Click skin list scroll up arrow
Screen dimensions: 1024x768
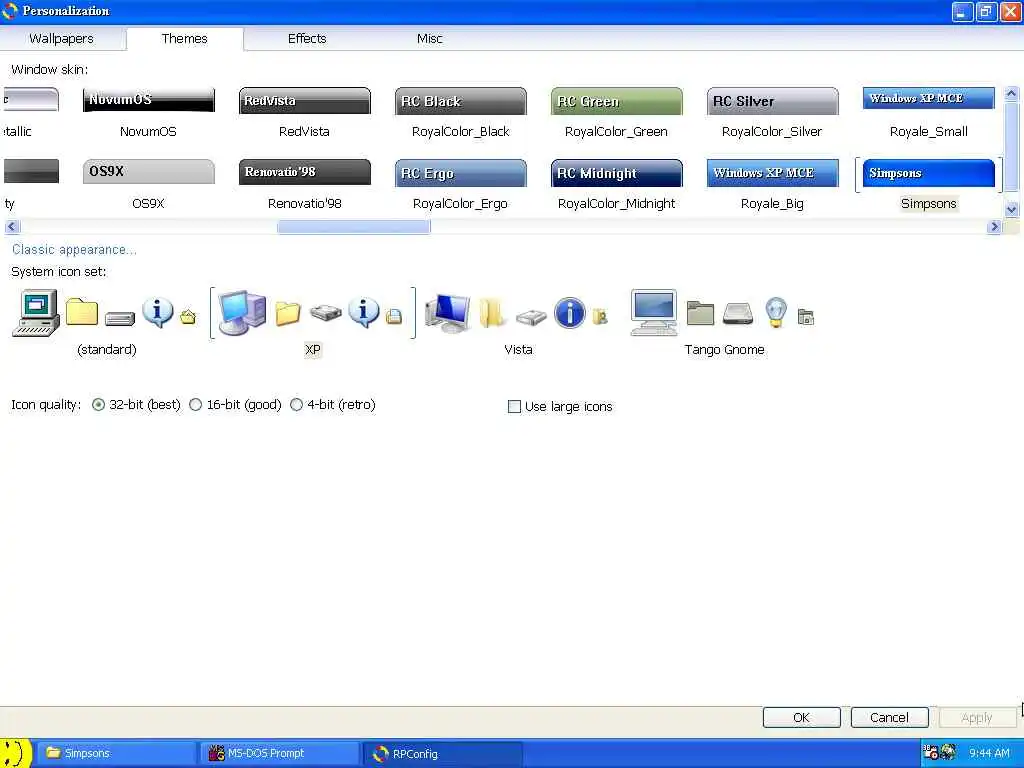pyautogui.click(x=1011, y=94)
